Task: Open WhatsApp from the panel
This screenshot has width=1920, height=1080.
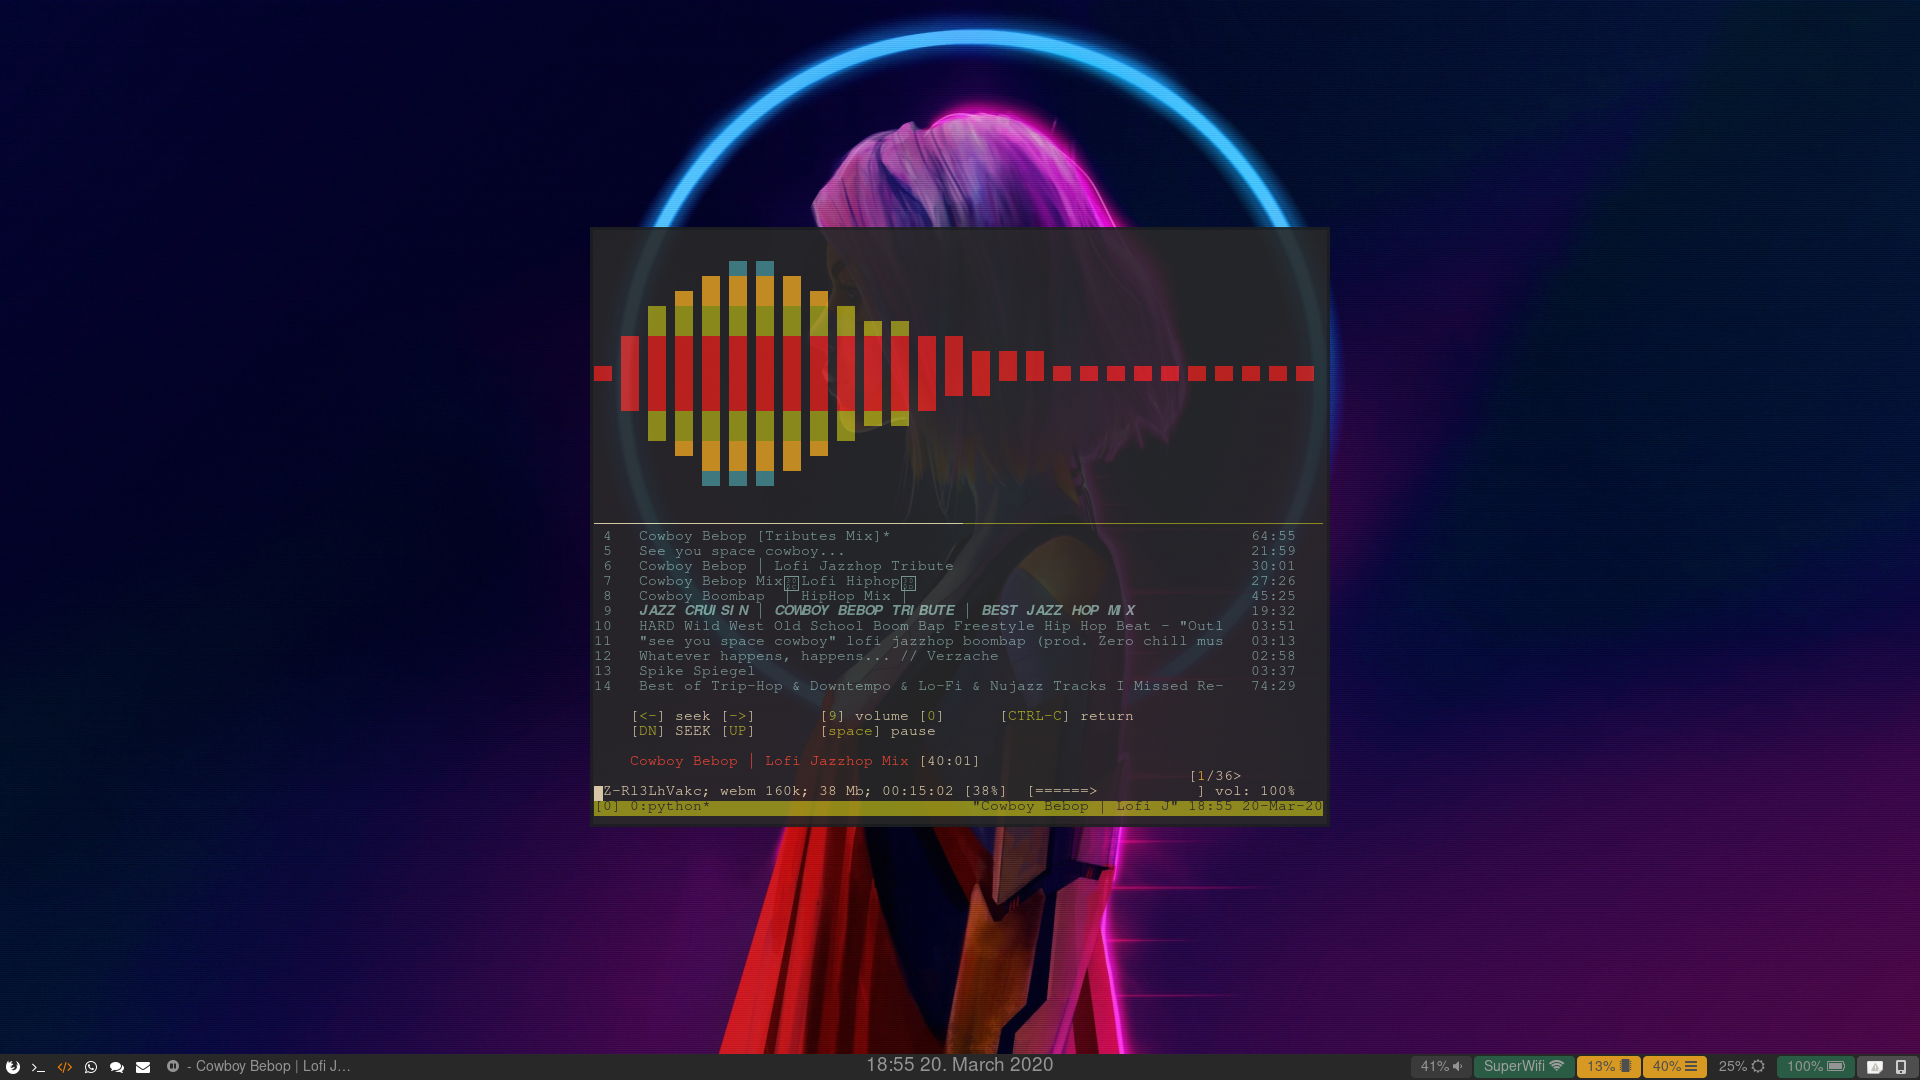Action: coord(91,1067)
